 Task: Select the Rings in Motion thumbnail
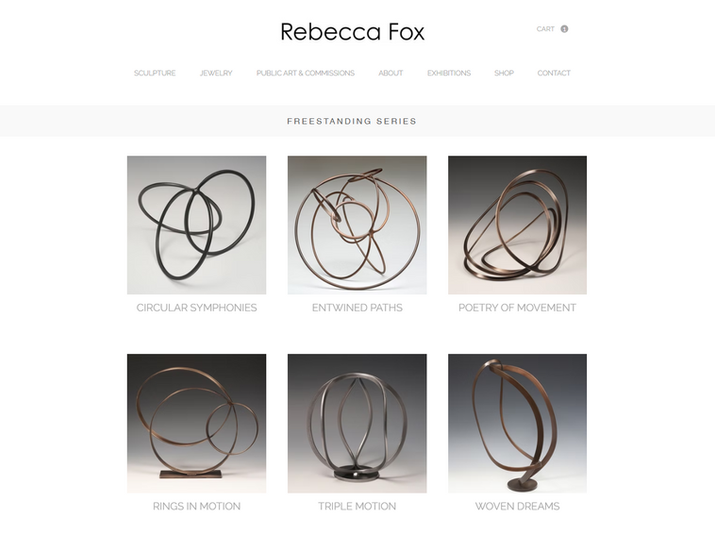pyautogui.click(x=197, y=423)
